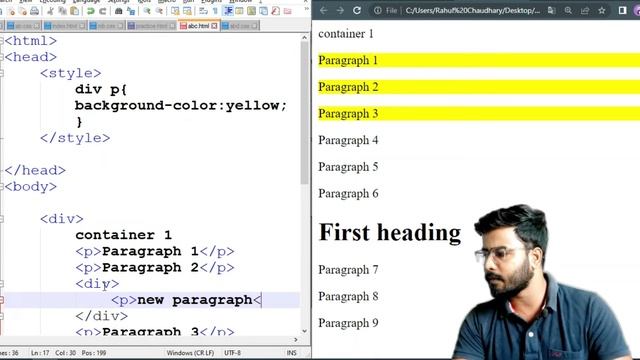Click the browser zoom magnifier icon

(x=568, y=10)
